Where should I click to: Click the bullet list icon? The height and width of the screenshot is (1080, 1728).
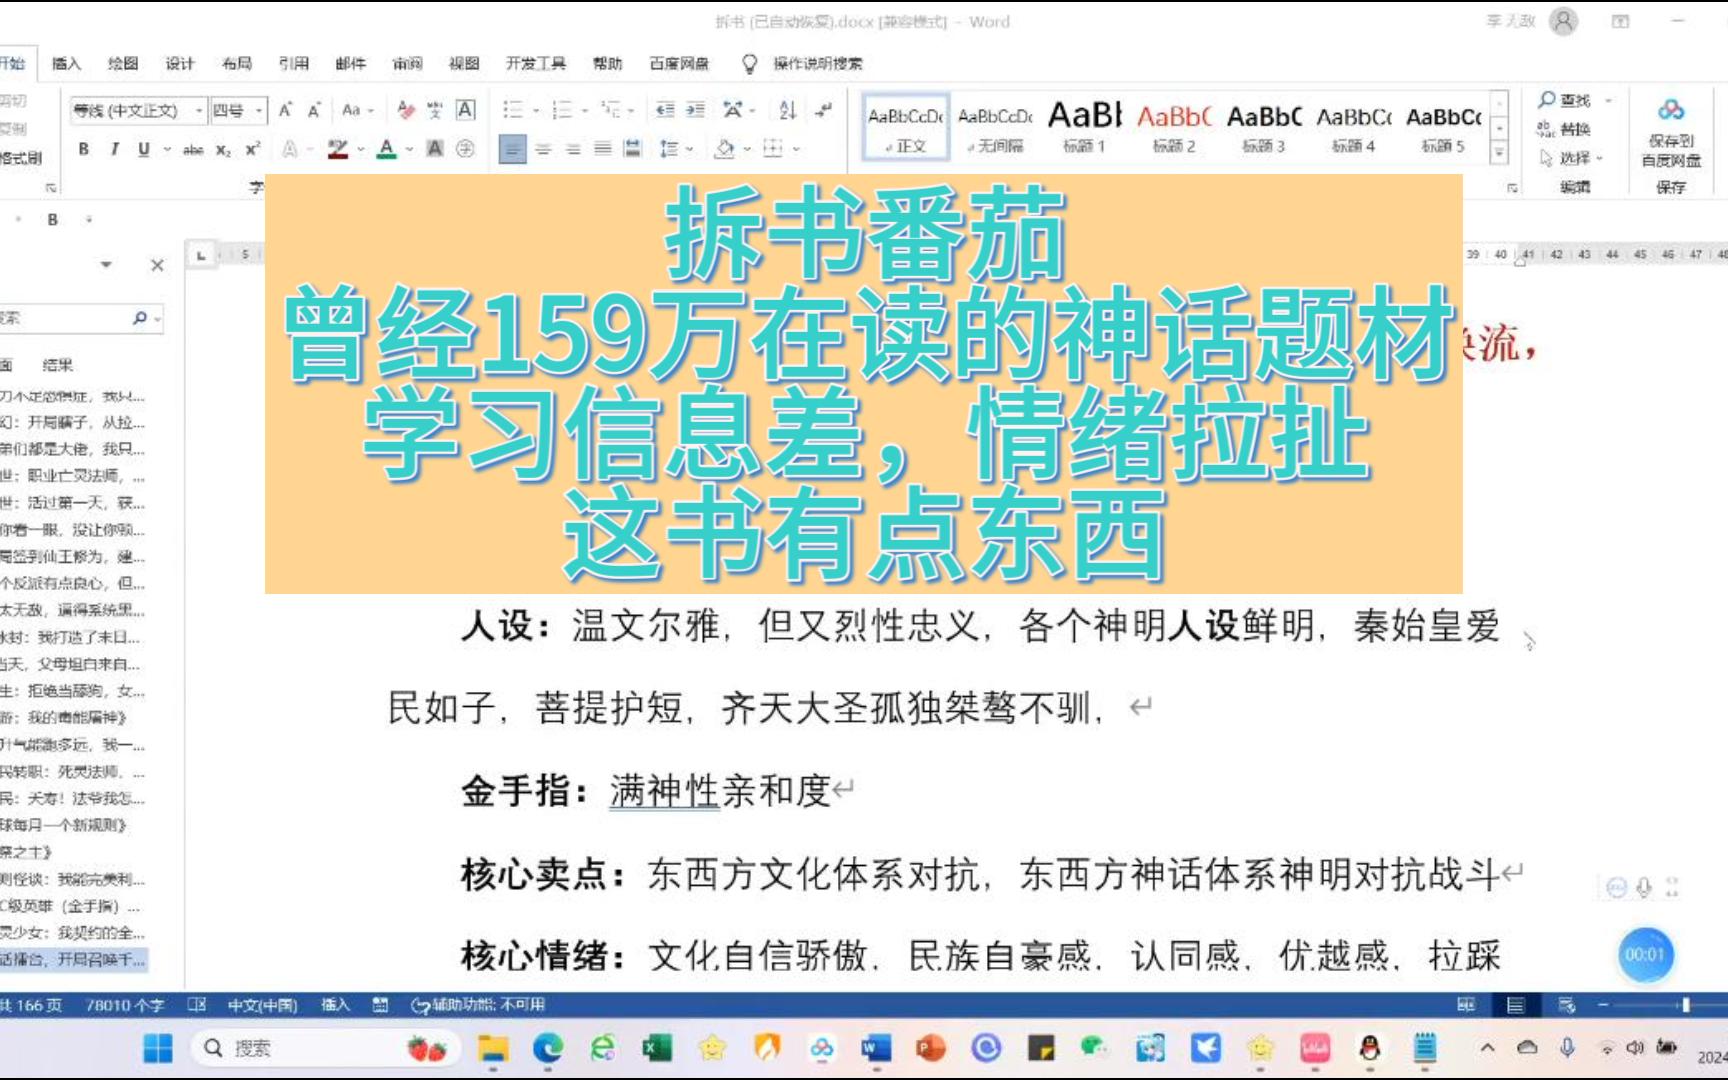(512, 110)
